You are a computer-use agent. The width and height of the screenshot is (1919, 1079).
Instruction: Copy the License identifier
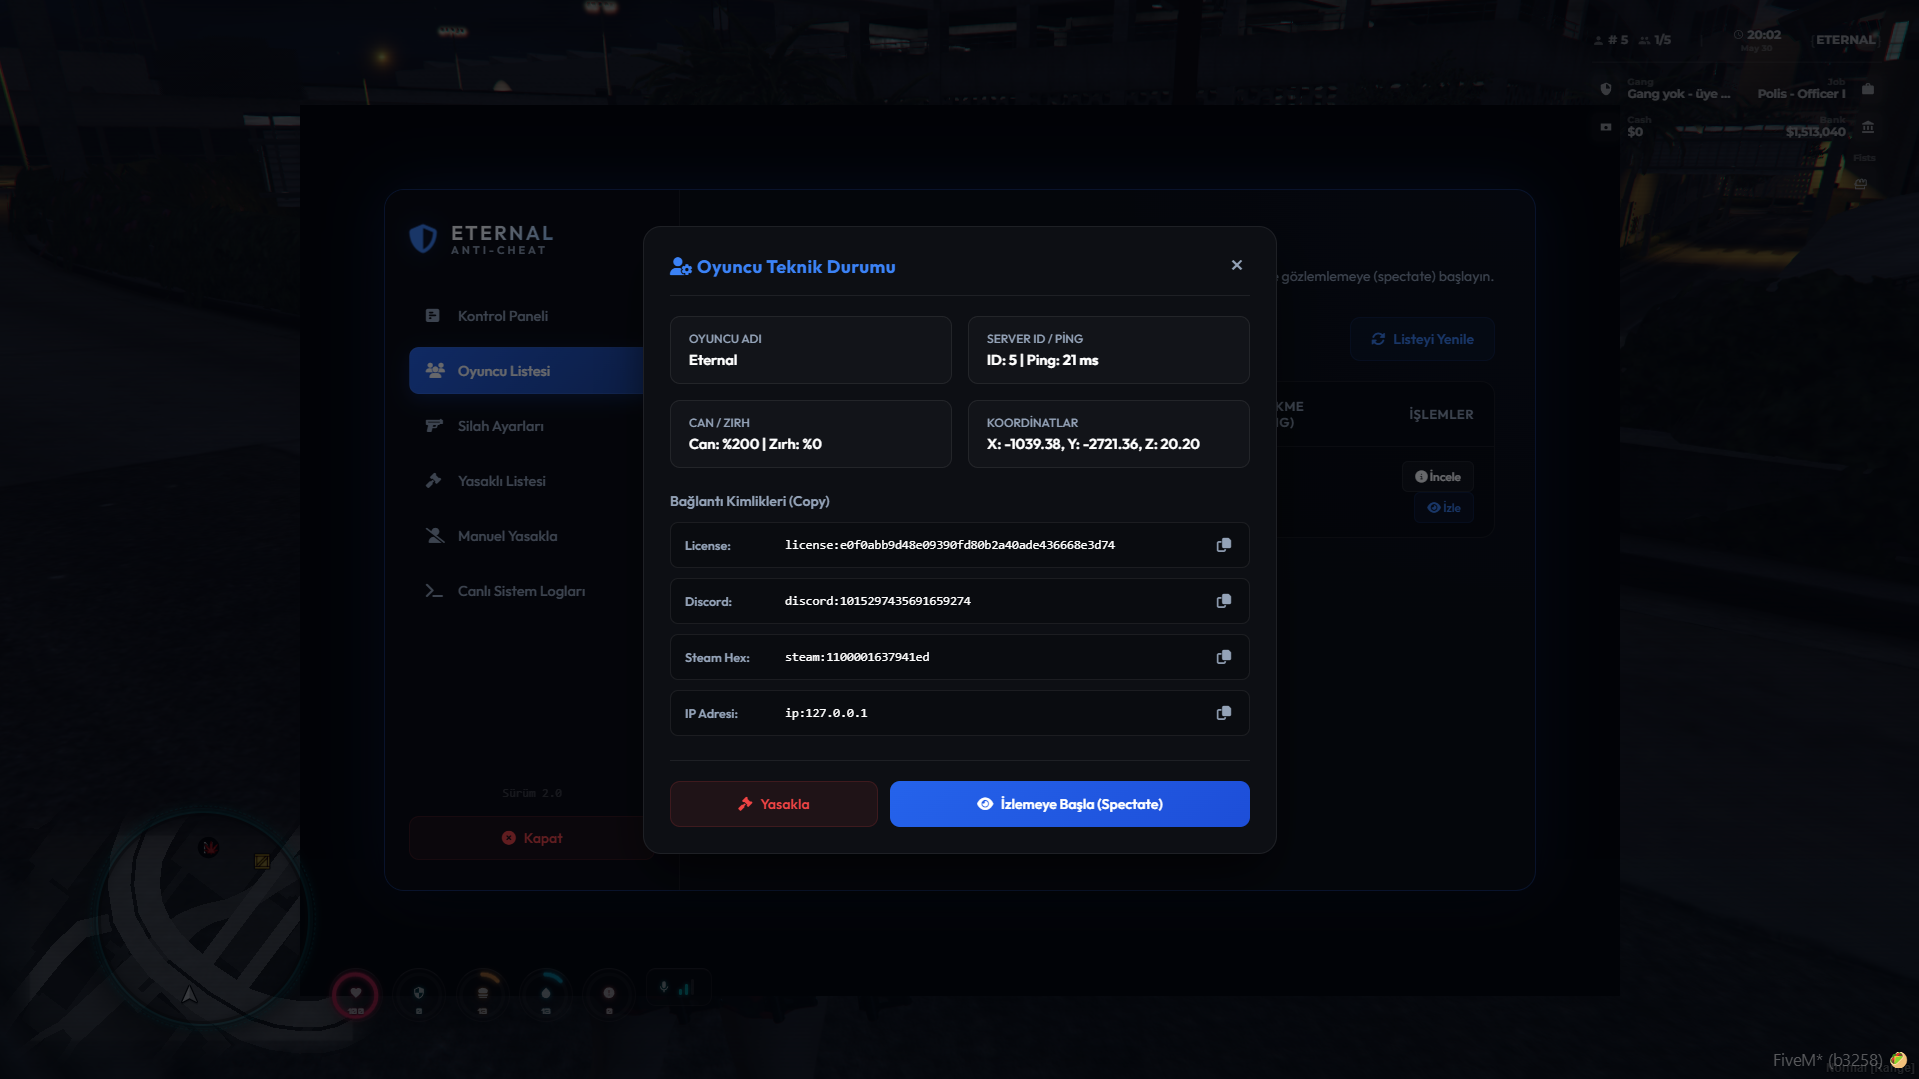pos(1223,545)
